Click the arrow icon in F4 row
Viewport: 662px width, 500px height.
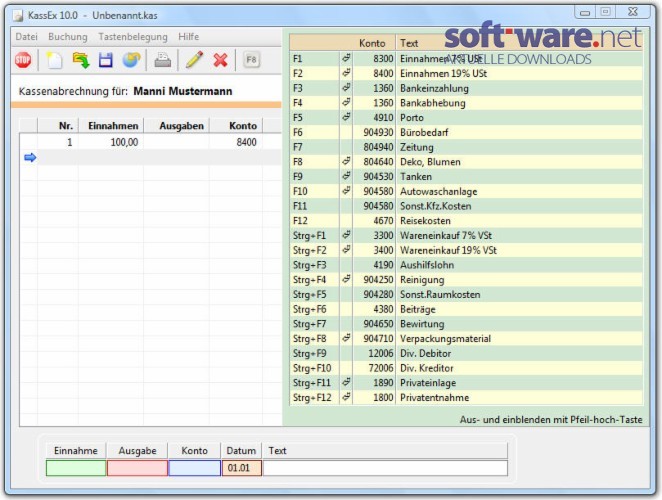346,102
